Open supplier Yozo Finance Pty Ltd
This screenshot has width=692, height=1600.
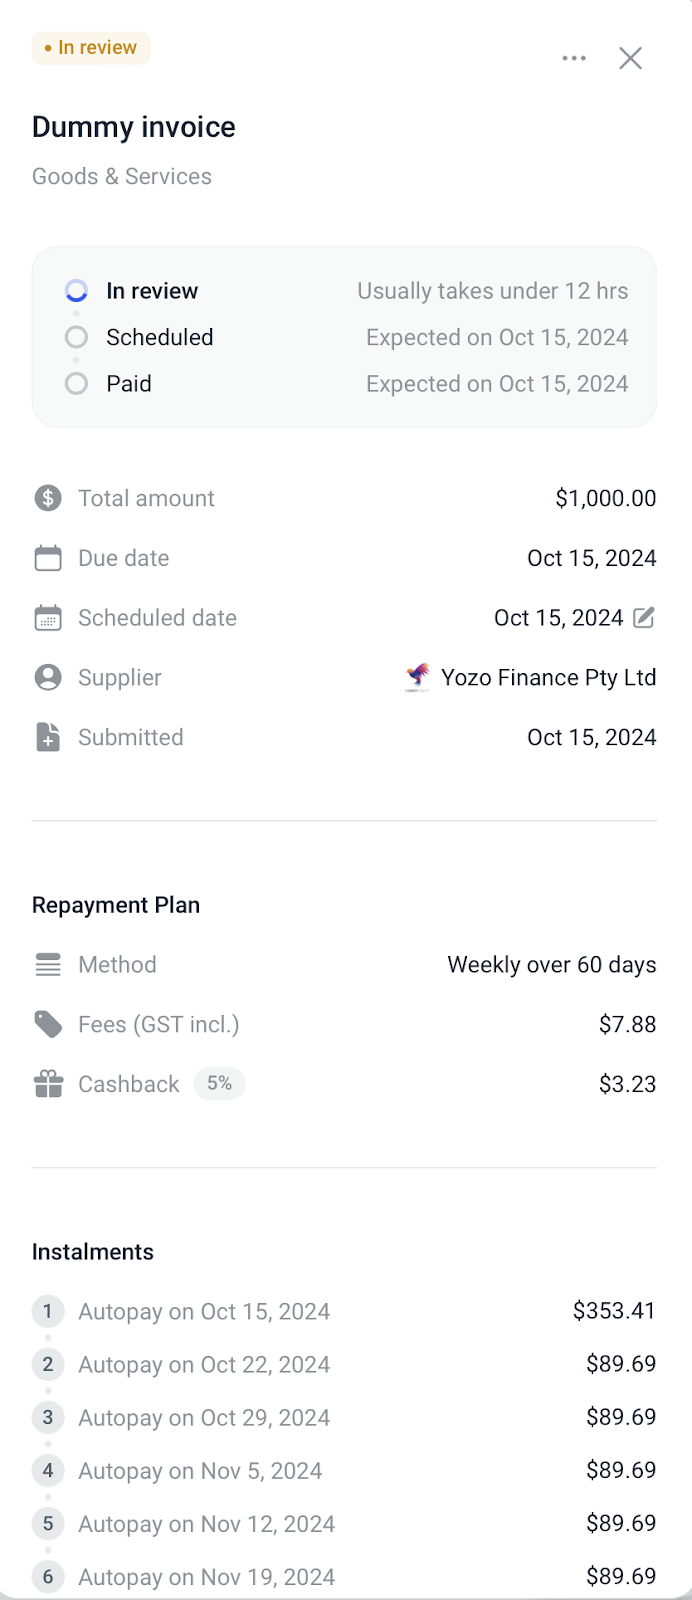pos(549,678)
